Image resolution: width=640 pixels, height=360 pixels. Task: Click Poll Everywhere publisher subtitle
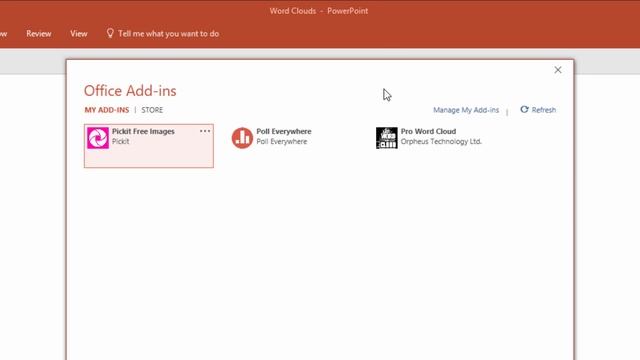(282, 142)
